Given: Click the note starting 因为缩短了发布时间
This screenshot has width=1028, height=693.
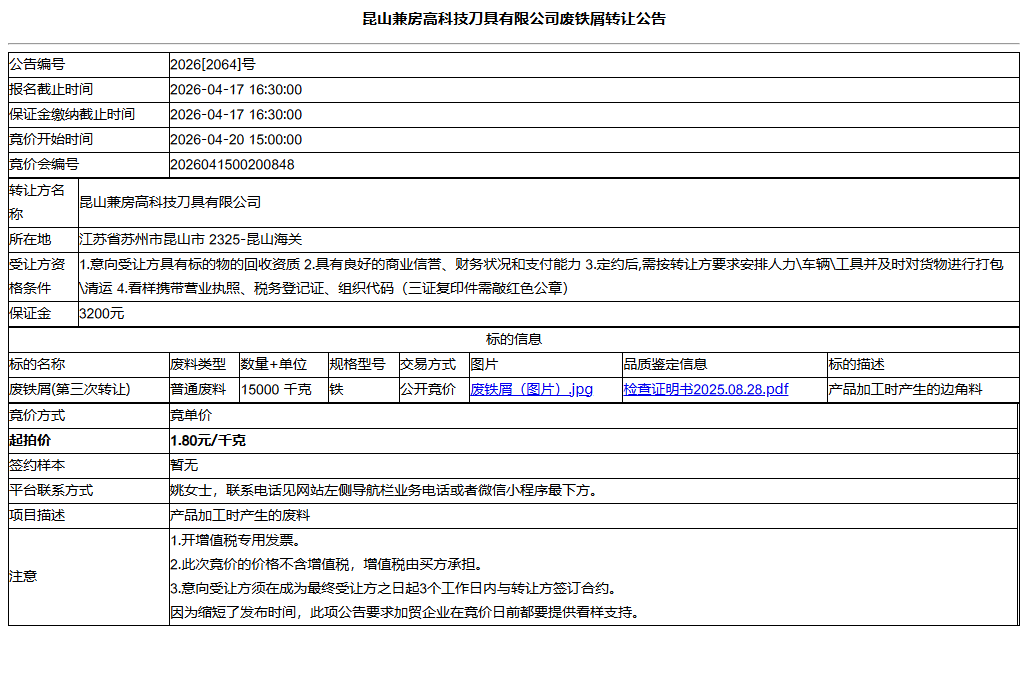Looking at the screenshot, I should coord(407,612).
